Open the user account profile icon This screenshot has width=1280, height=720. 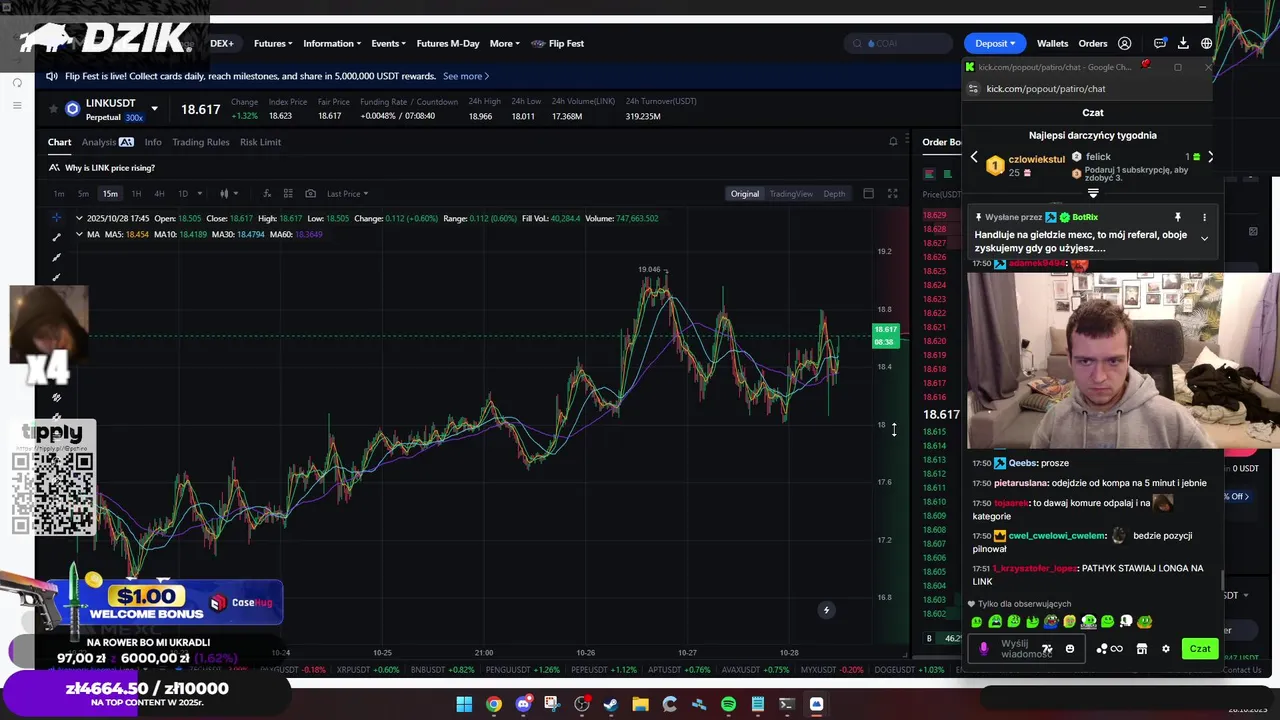click(1125, 44)
